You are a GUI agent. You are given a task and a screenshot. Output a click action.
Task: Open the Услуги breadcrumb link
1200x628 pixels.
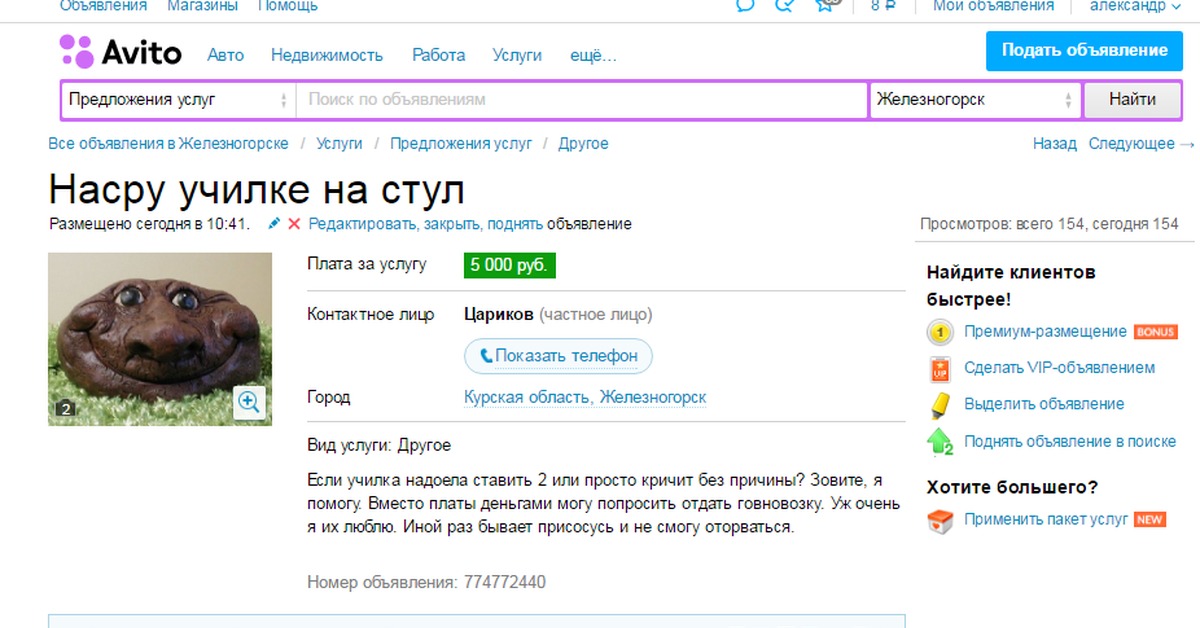pyautogui.click(x=339, y=144)
